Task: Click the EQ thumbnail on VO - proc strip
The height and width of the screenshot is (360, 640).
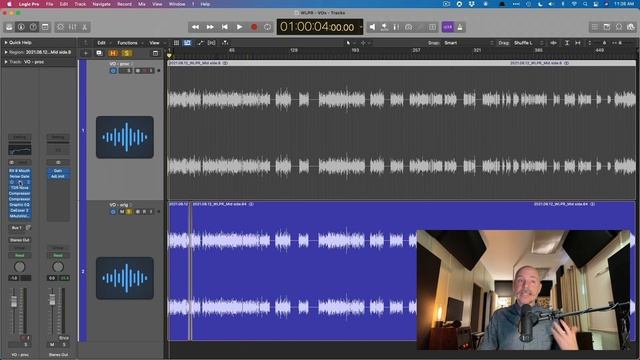Action: pos(20,149)
